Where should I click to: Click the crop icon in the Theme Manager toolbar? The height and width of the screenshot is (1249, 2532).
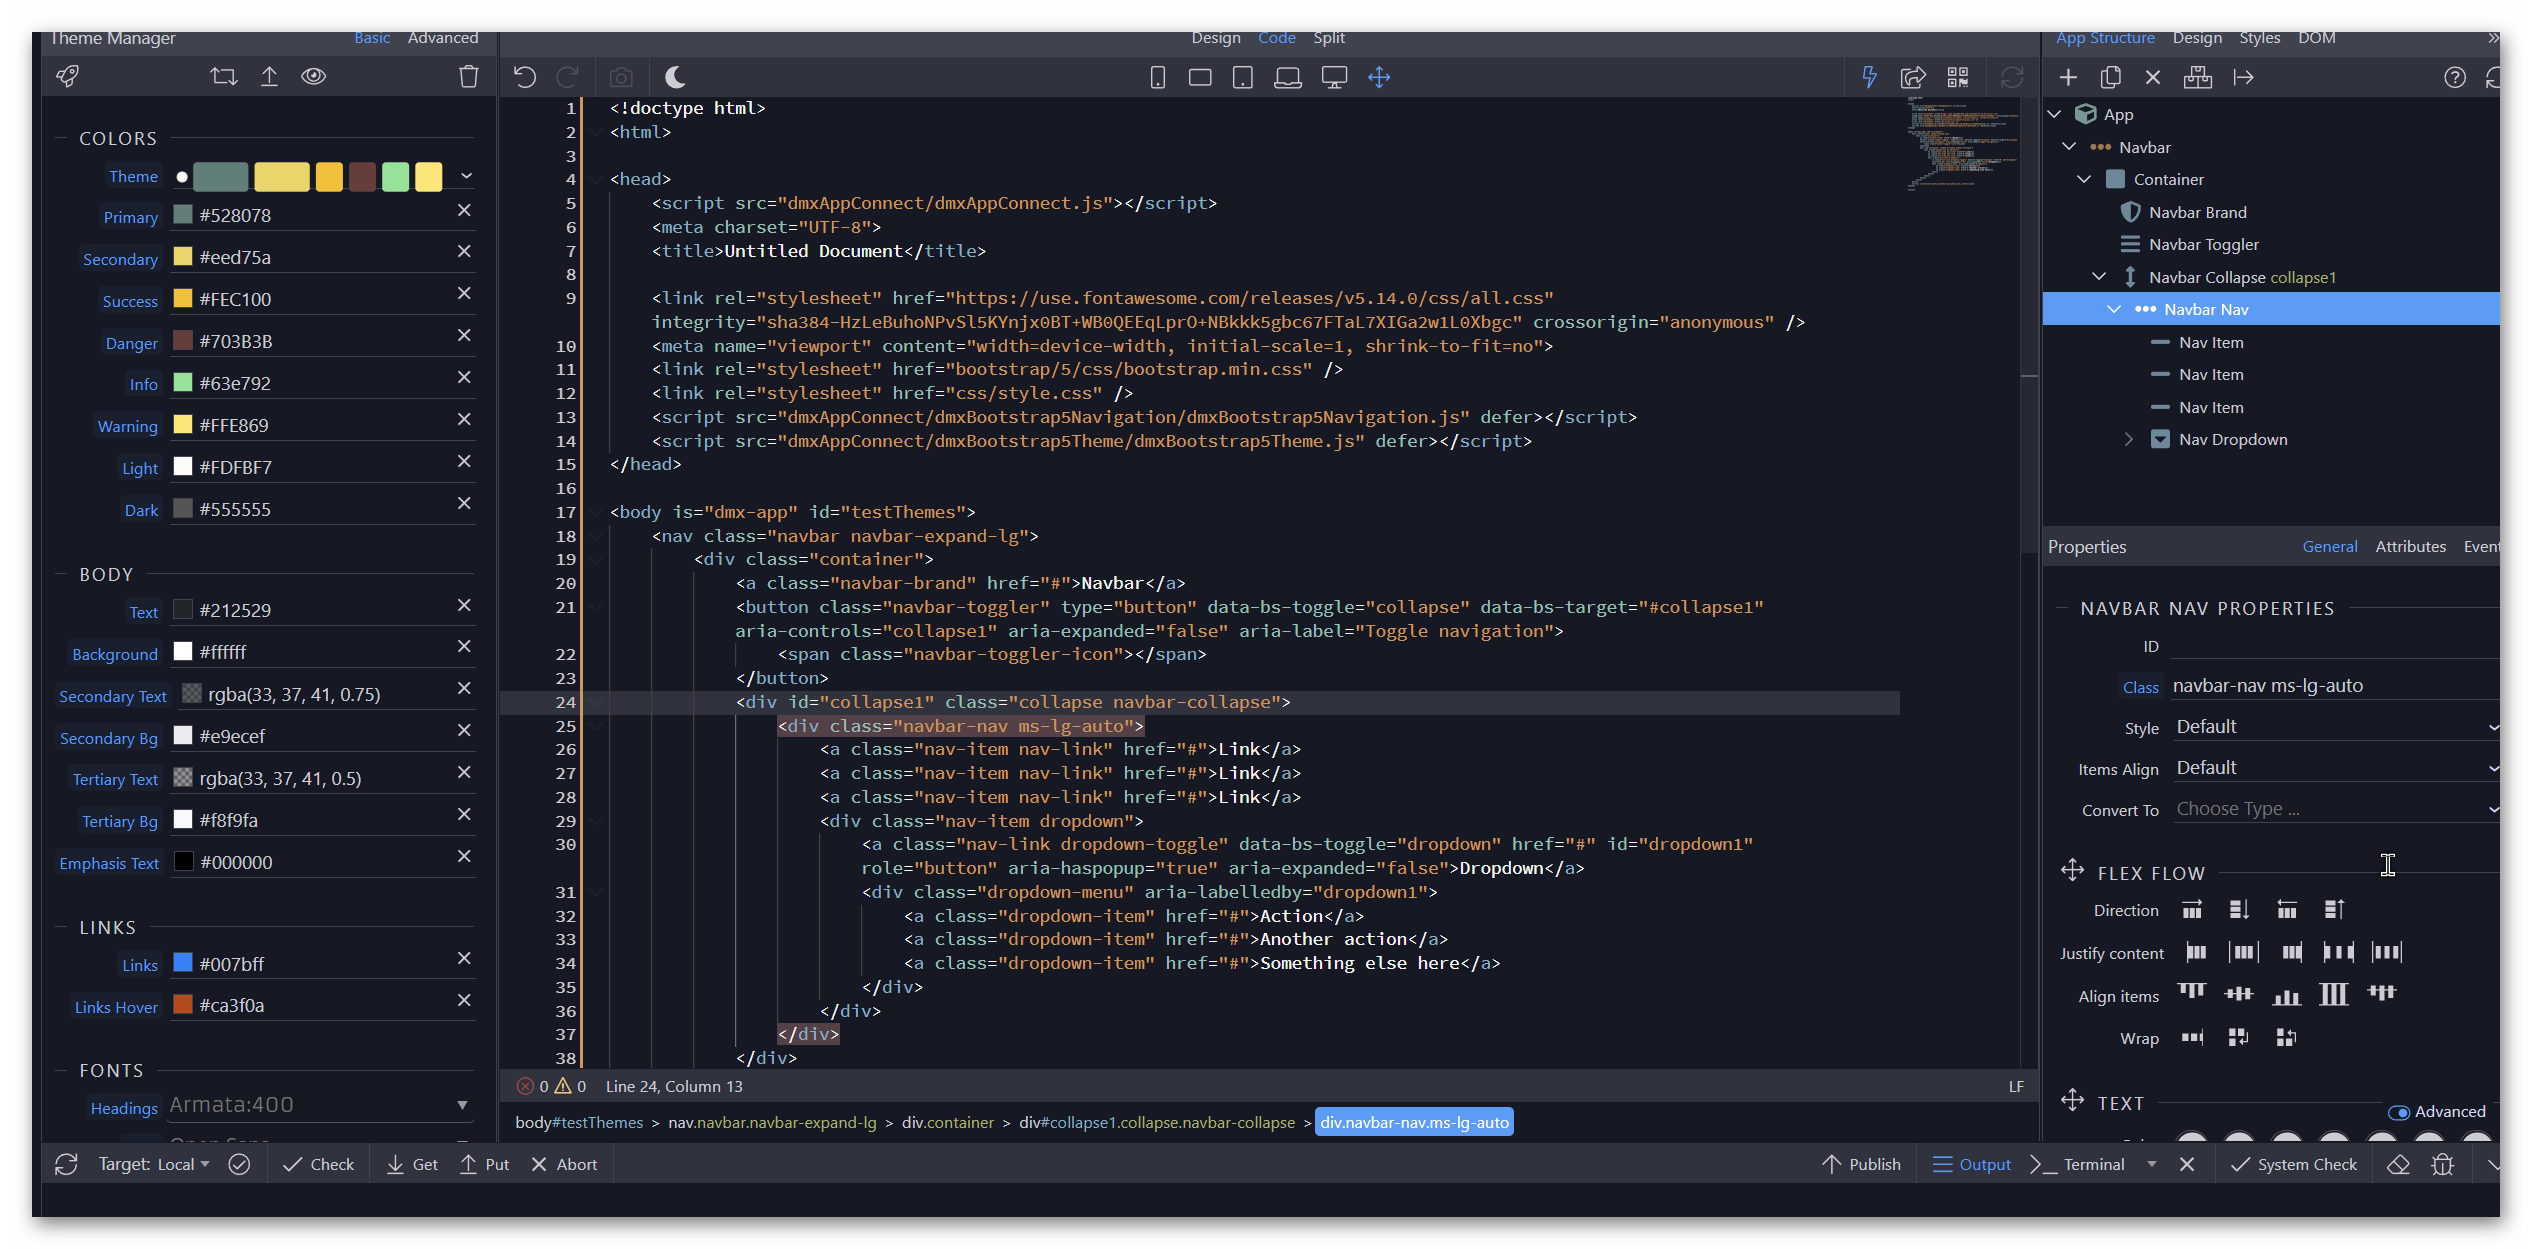pyautogui.click(x=224, y=76)
